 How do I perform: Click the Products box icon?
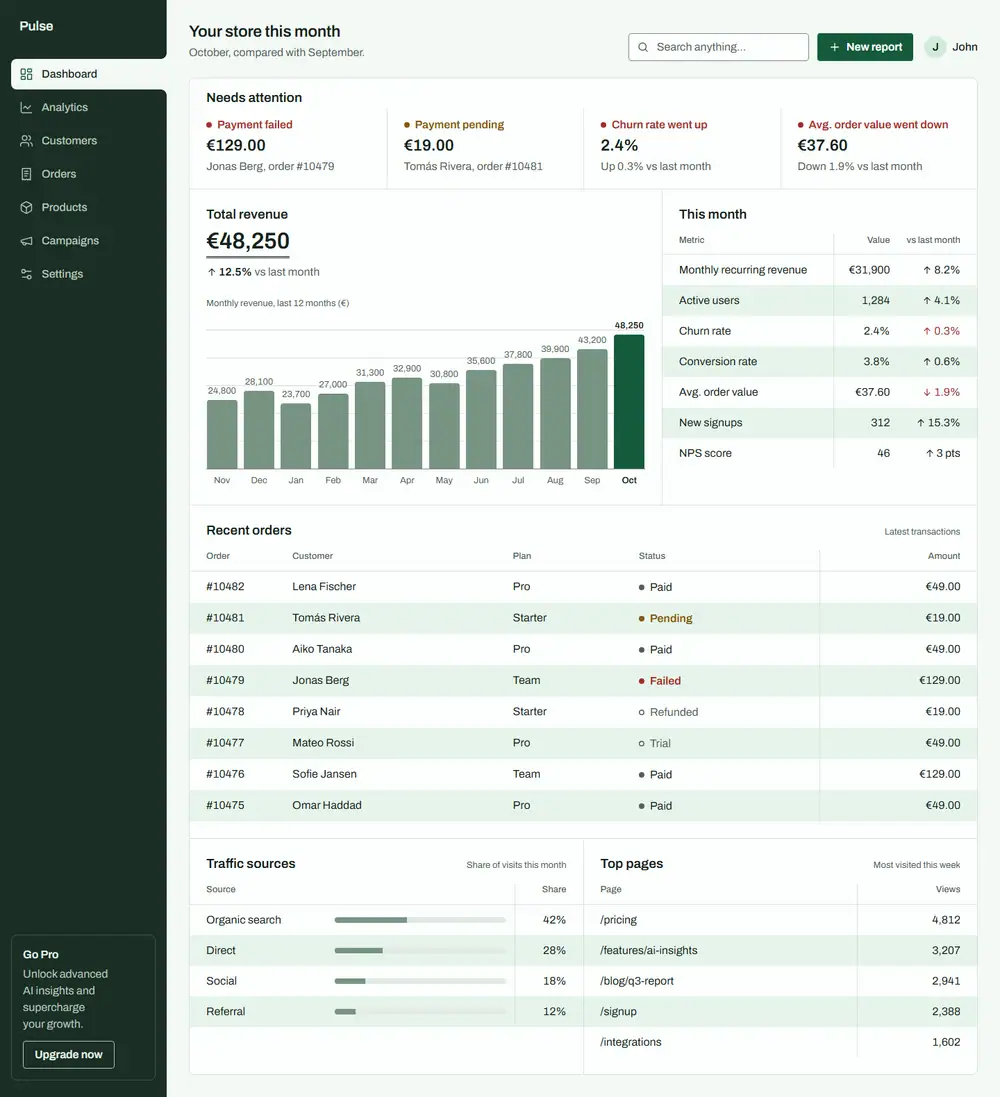click(x=27, y=208)
